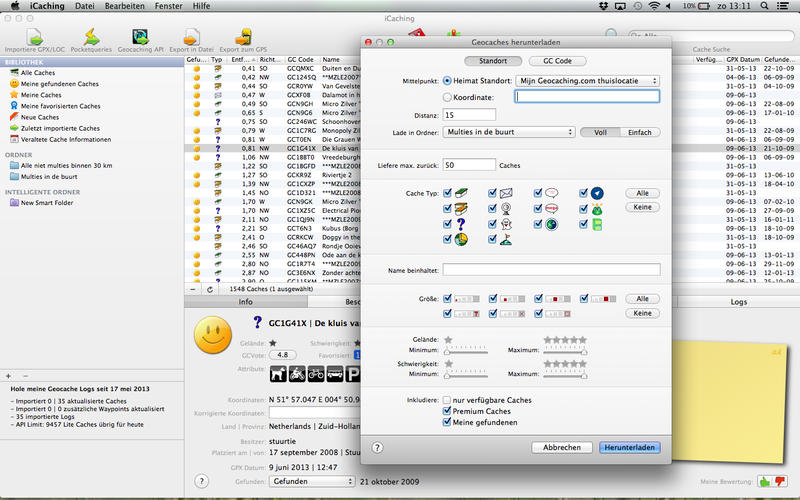This screenshot has width=800, height=500.
Task: Toggle the traditional cache (green box) checkbox
Action: pyautogui.click(x=447, y=193)
